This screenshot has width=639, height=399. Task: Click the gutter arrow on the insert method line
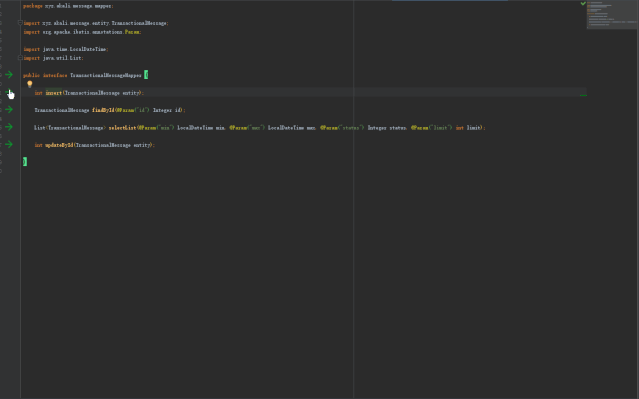[x=9, y=93]
